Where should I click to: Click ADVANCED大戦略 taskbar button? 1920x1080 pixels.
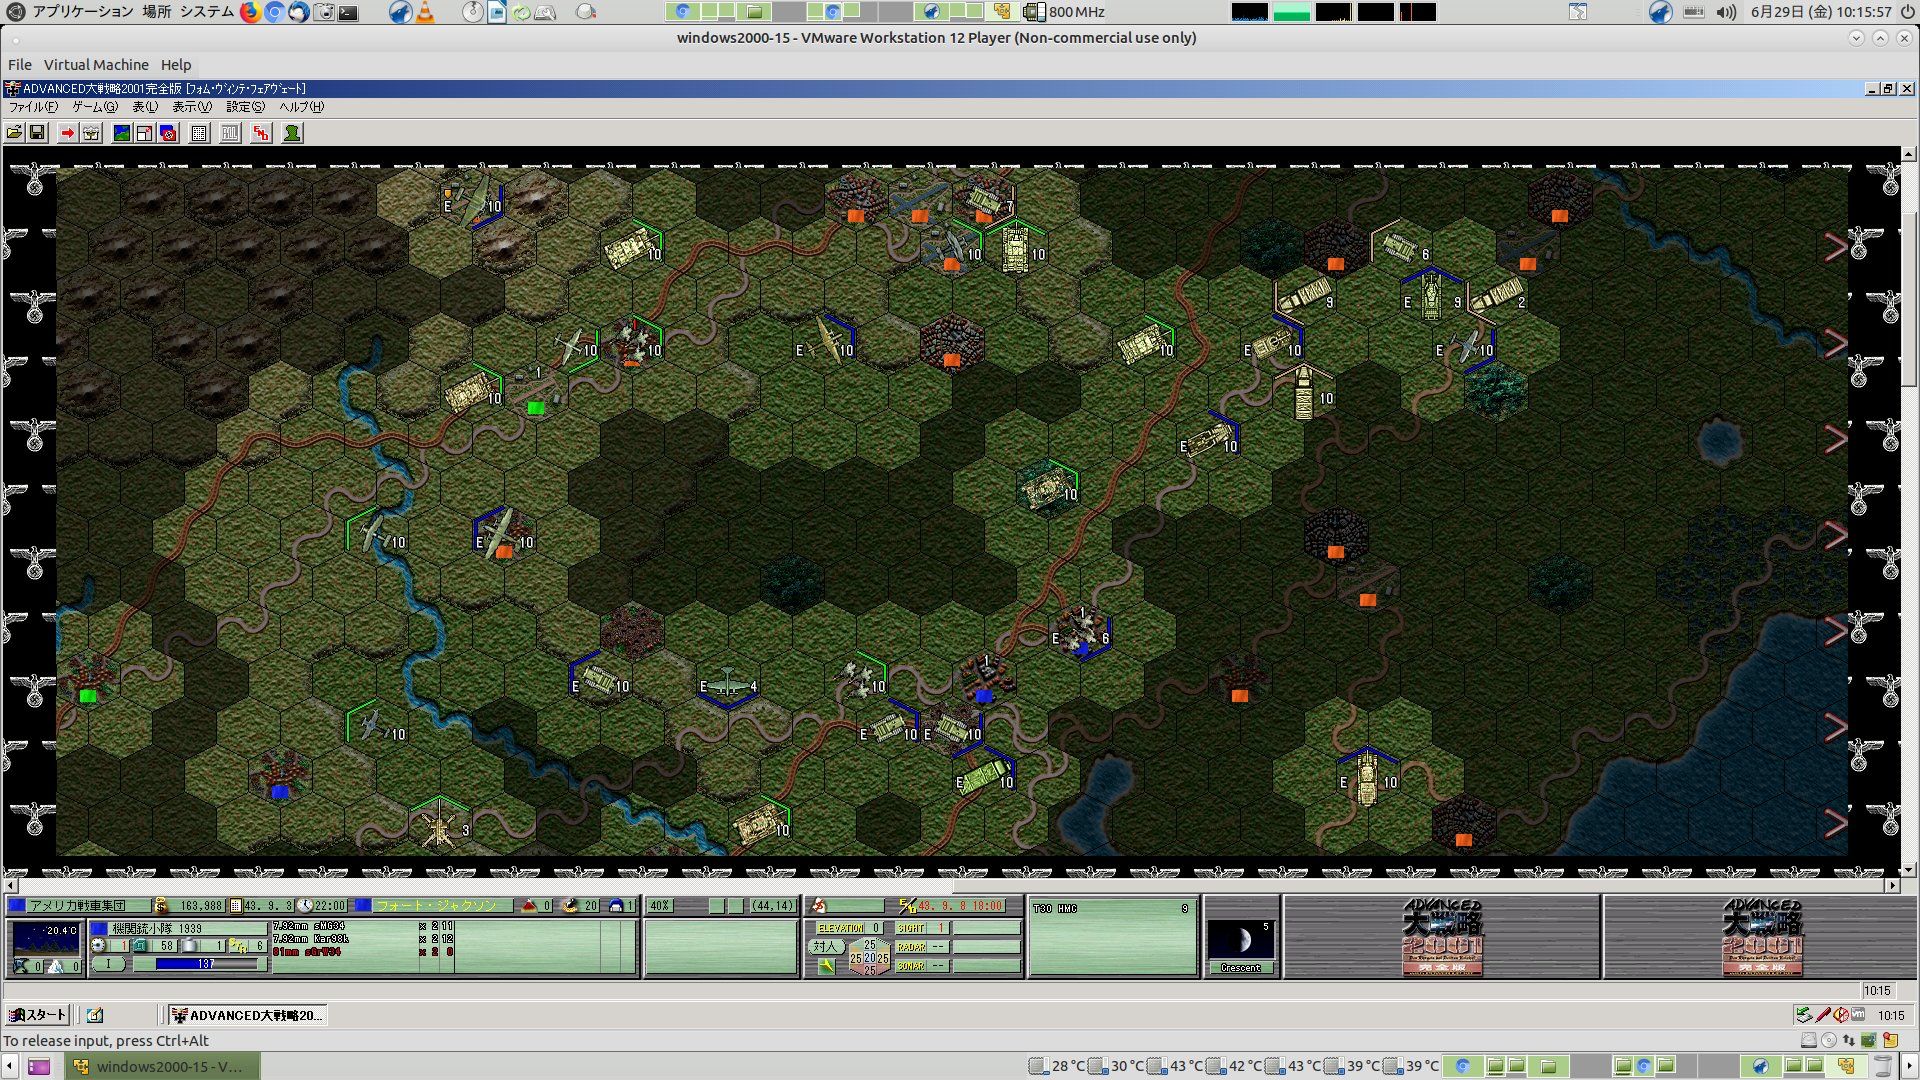[x=247, y=1015]
